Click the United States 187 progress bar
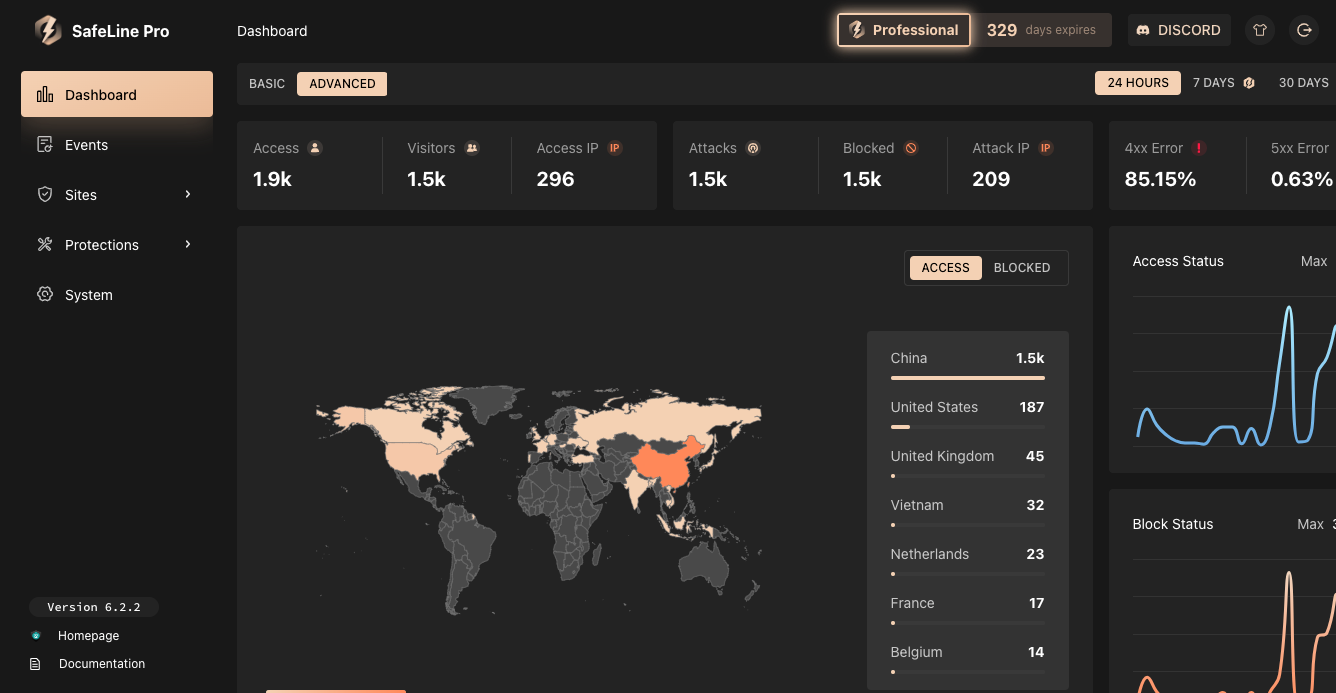The width and height of the screenshot is (1336, 693). (968, 427)
